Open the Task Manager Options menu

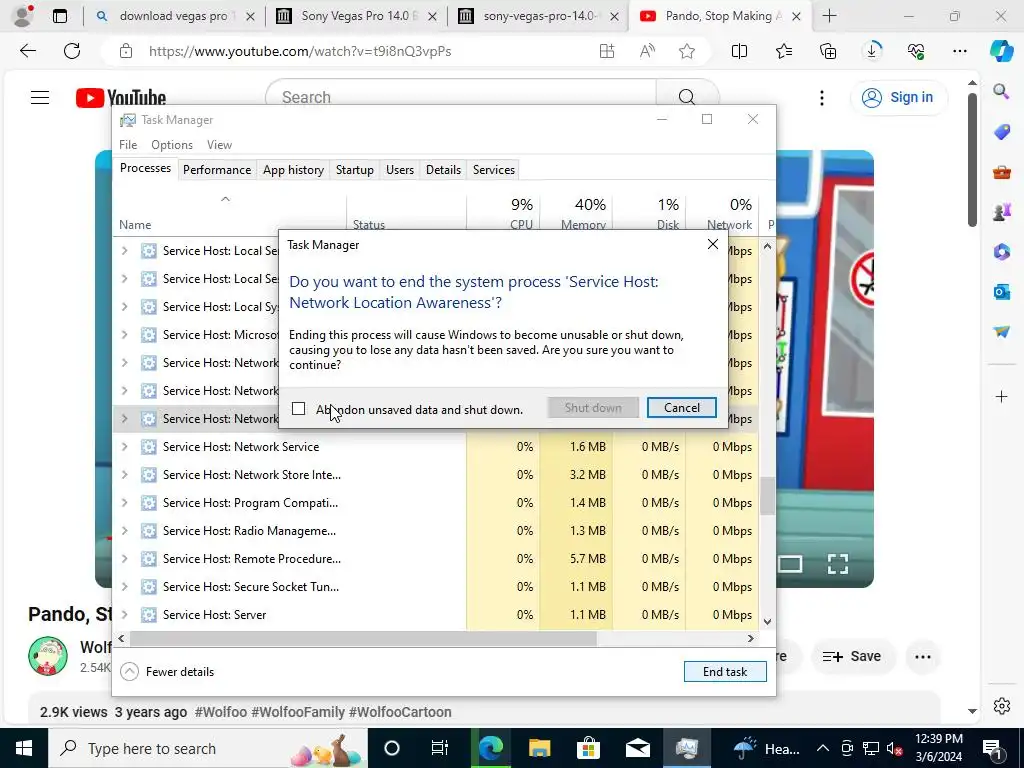pyautogui.click(x=172, y=144)
